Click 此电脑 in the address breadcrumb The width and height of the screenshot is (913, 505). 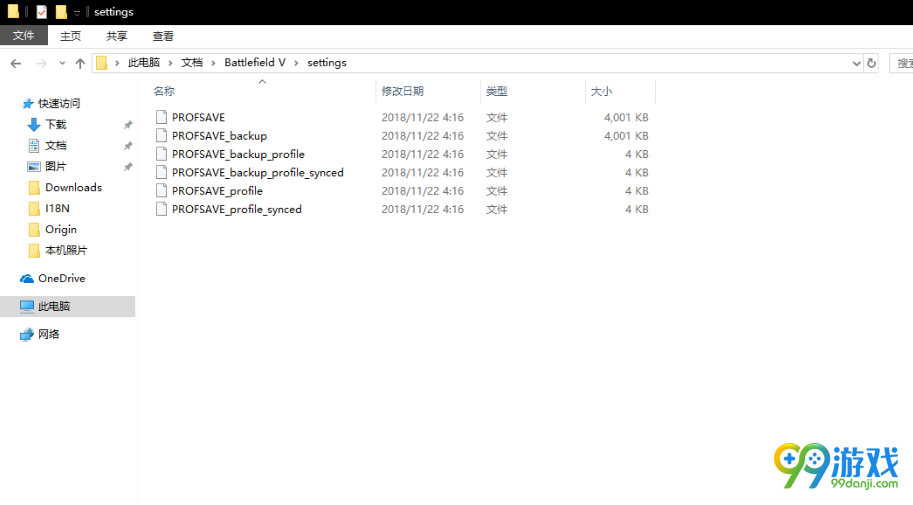point(144,62)
